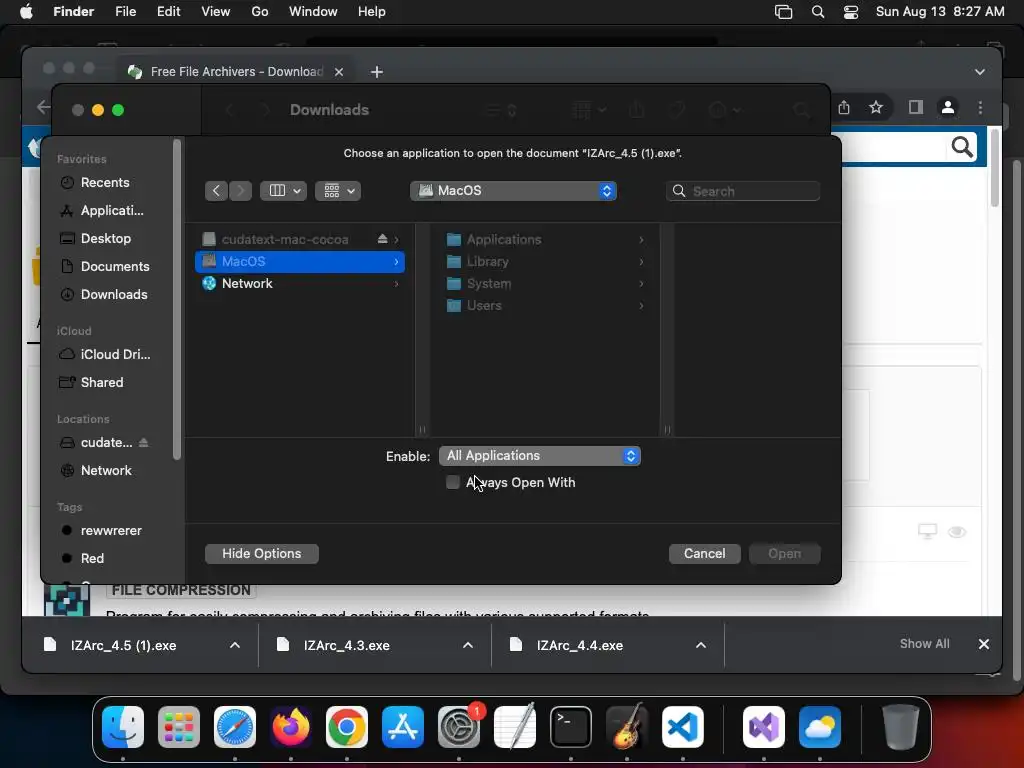
Task: Open Visual Studio Code from the Dock
Action: (x=683, y=727)
